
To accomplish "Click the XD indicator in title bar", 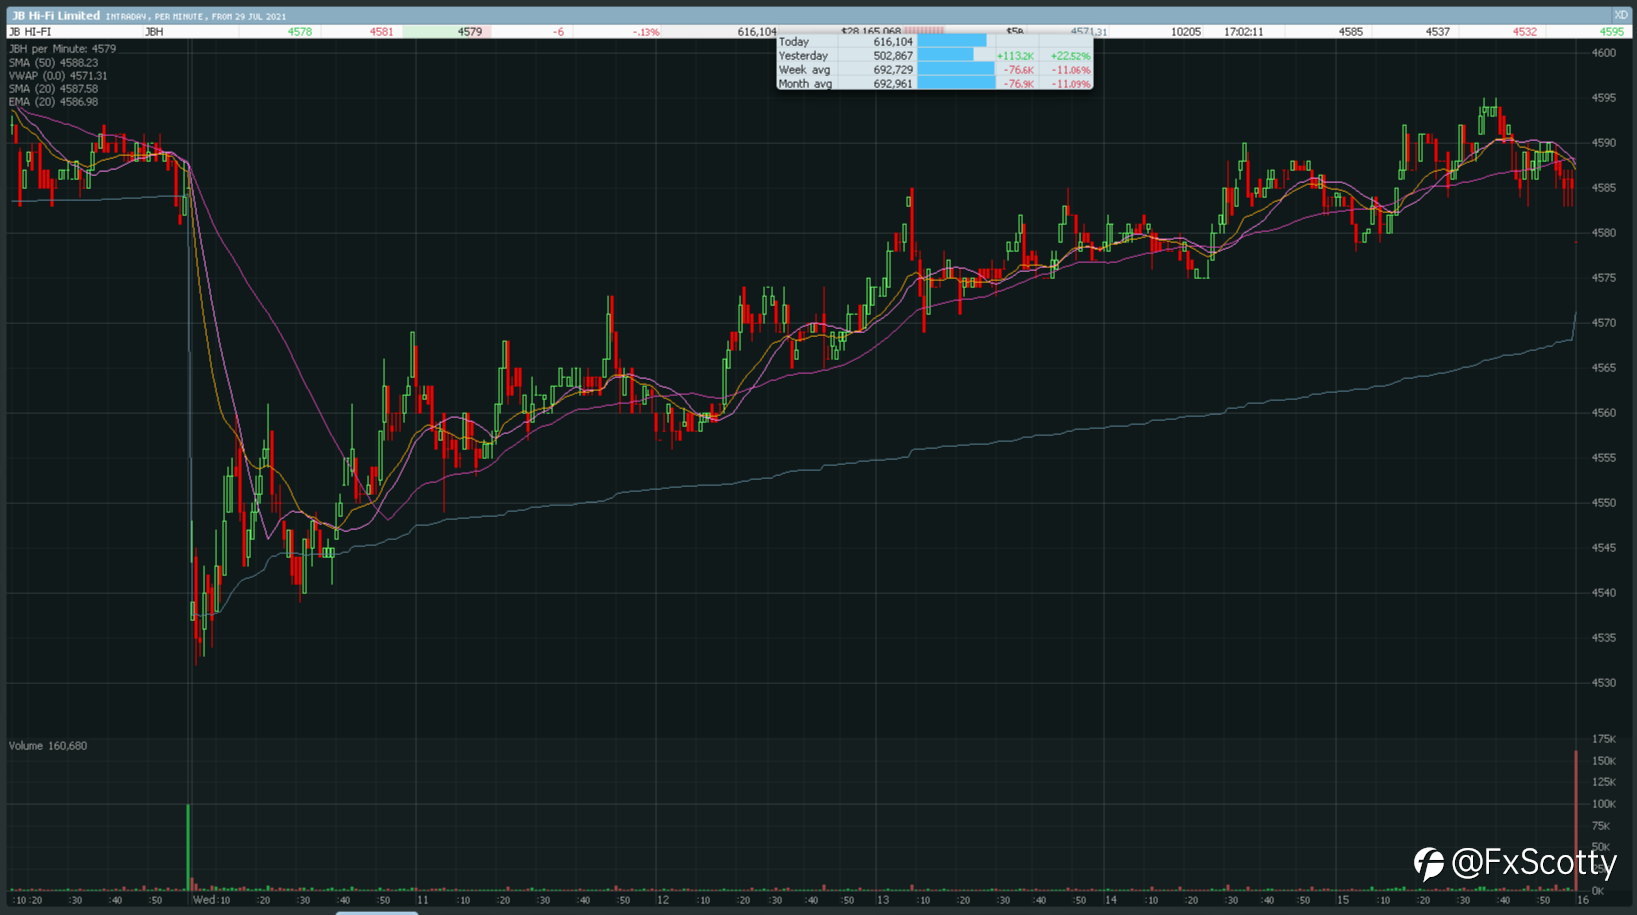I will click(x=1621, y=15).
